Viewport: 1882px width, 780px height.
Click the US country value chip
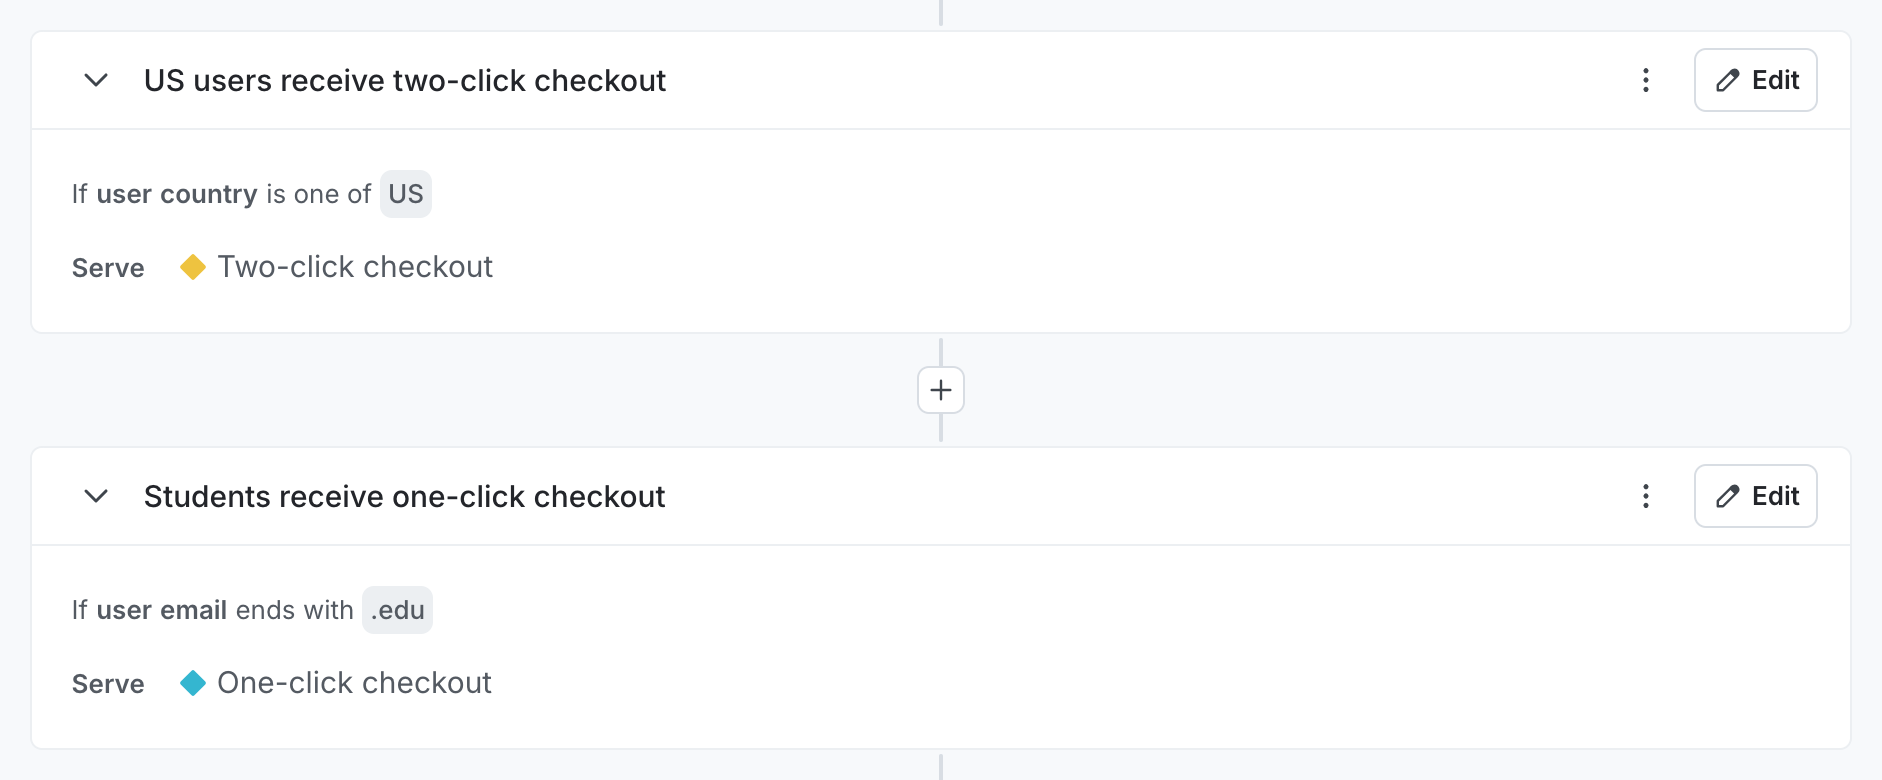tap(405, 193)
